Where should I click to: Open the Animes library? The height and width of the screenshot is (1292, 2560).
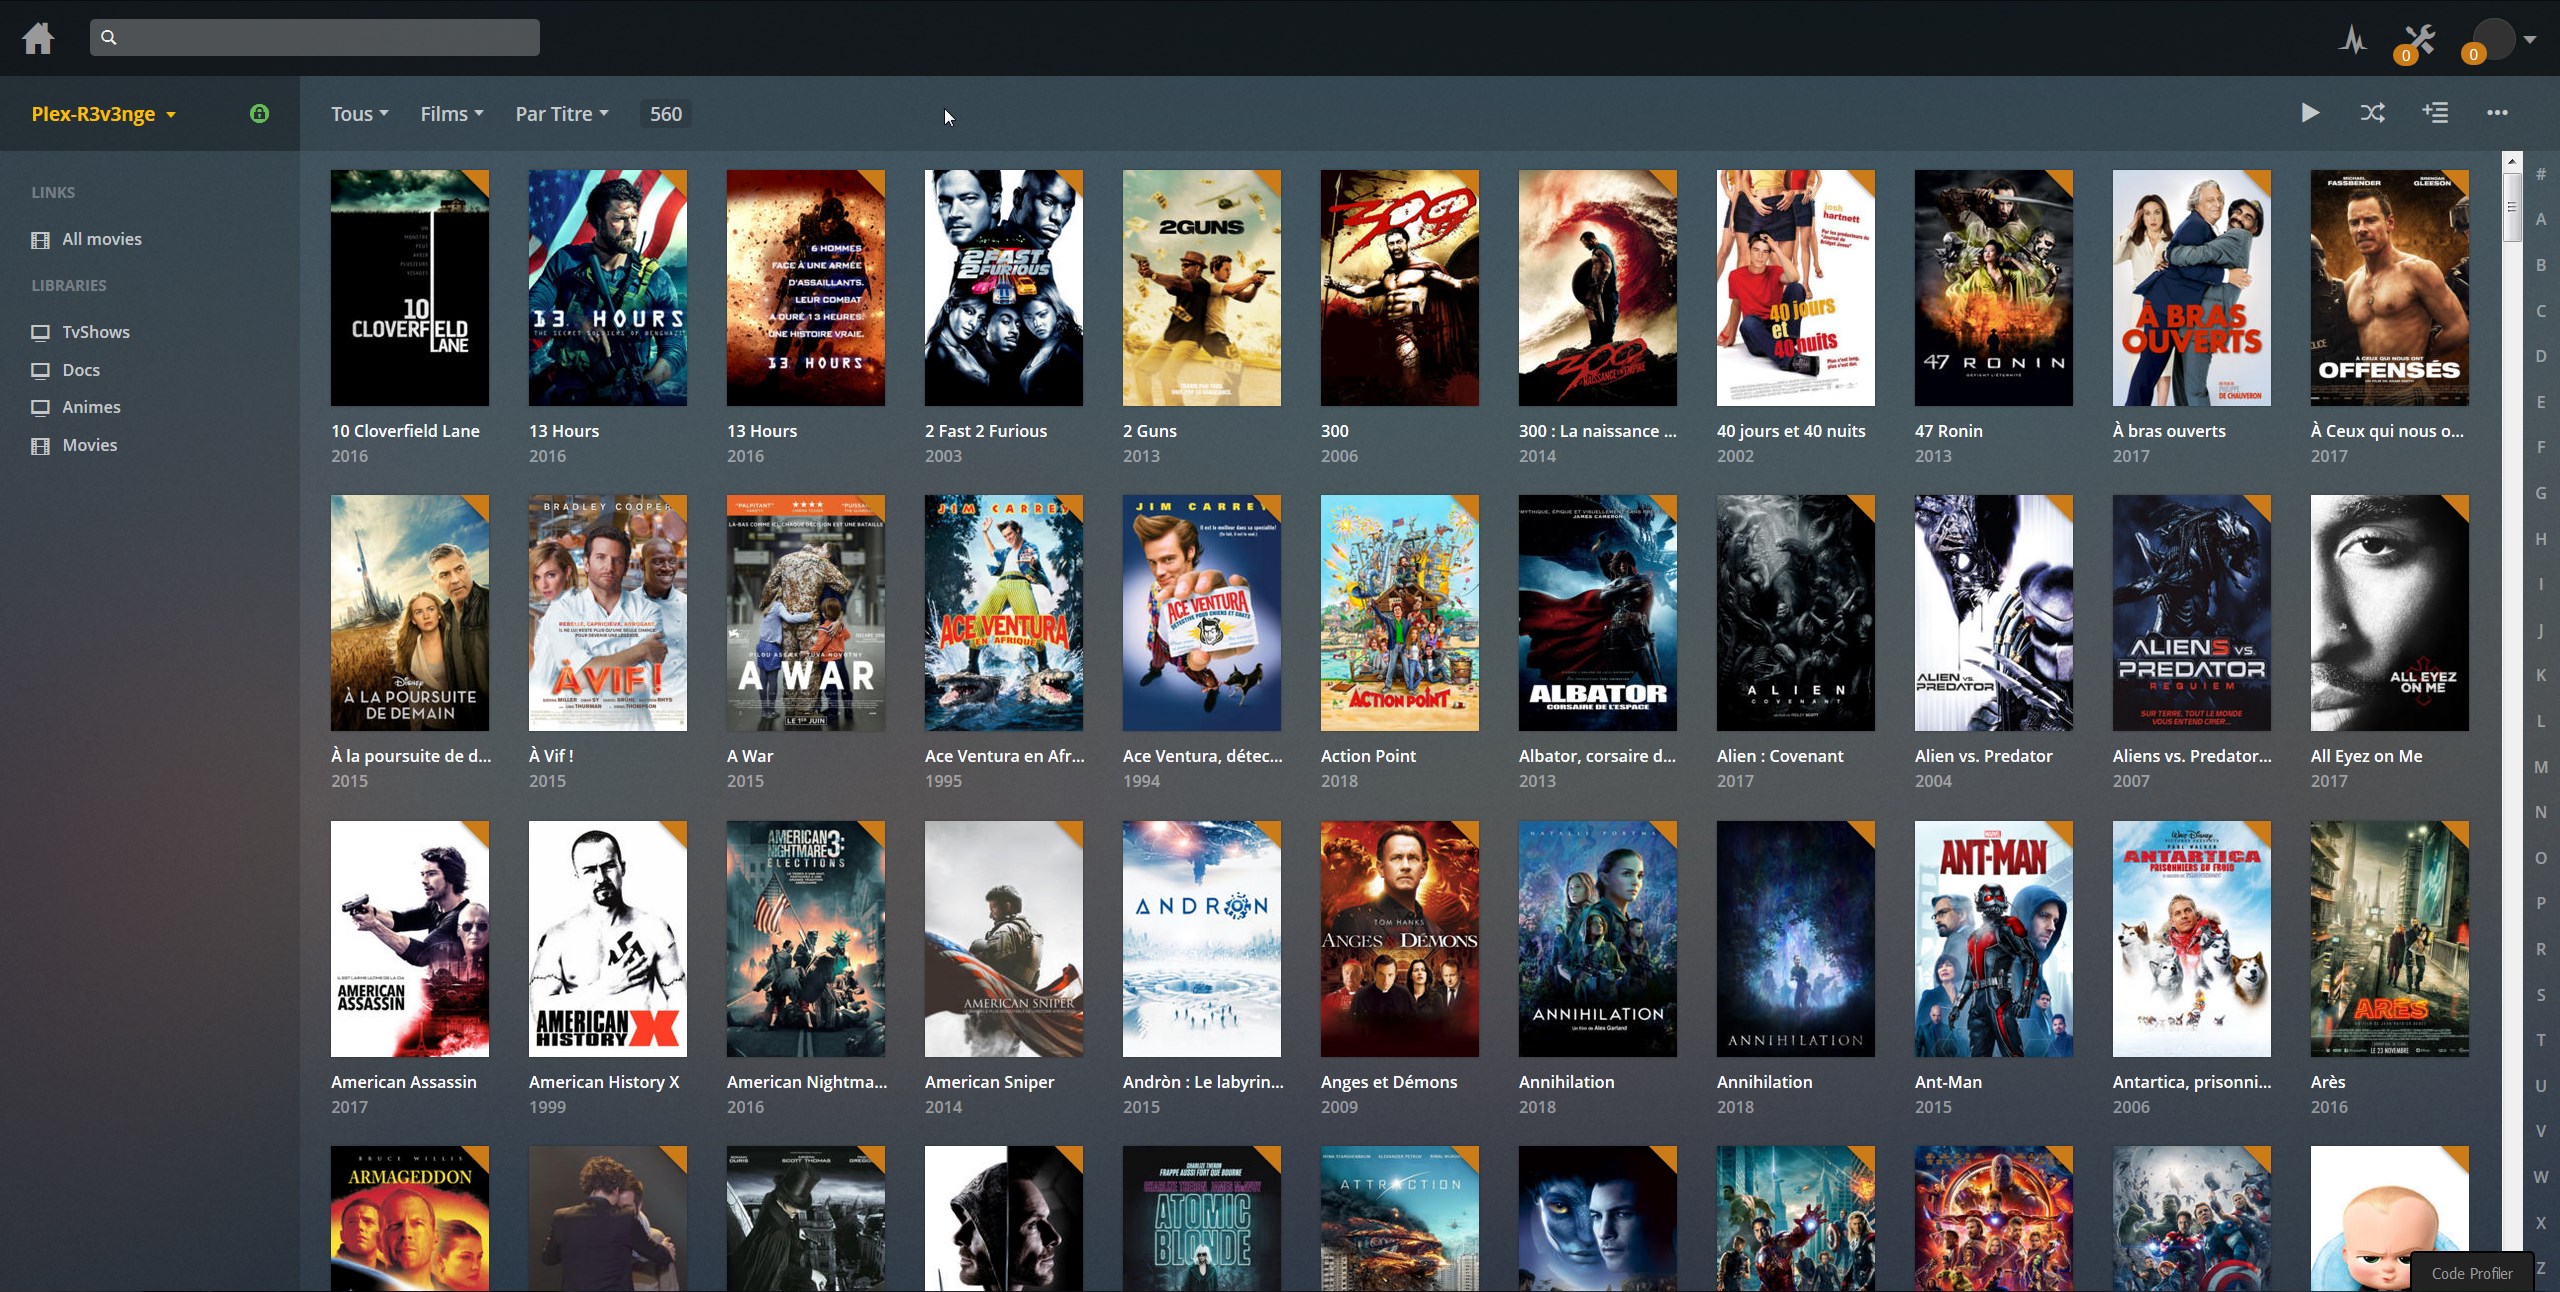pyautogui.click(x=90, y=407)
